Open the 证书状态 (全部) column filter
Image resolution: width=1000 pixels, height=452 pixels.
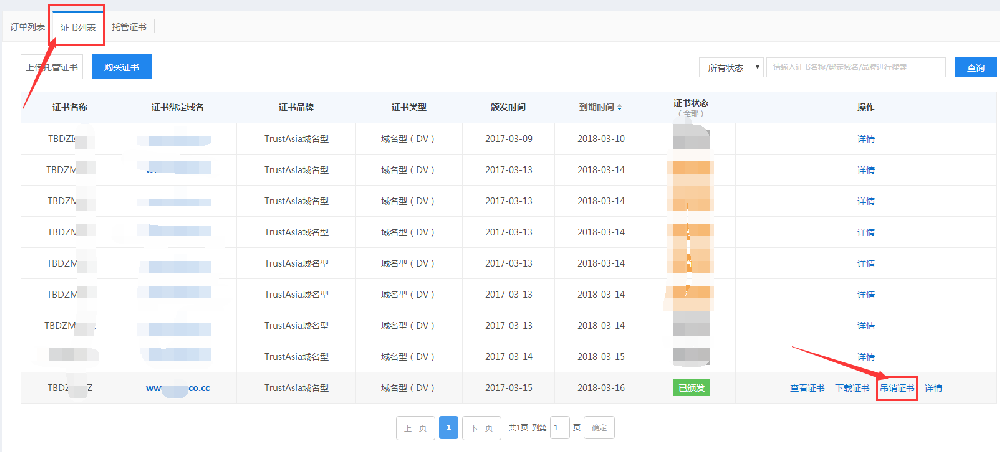[691, 108]
